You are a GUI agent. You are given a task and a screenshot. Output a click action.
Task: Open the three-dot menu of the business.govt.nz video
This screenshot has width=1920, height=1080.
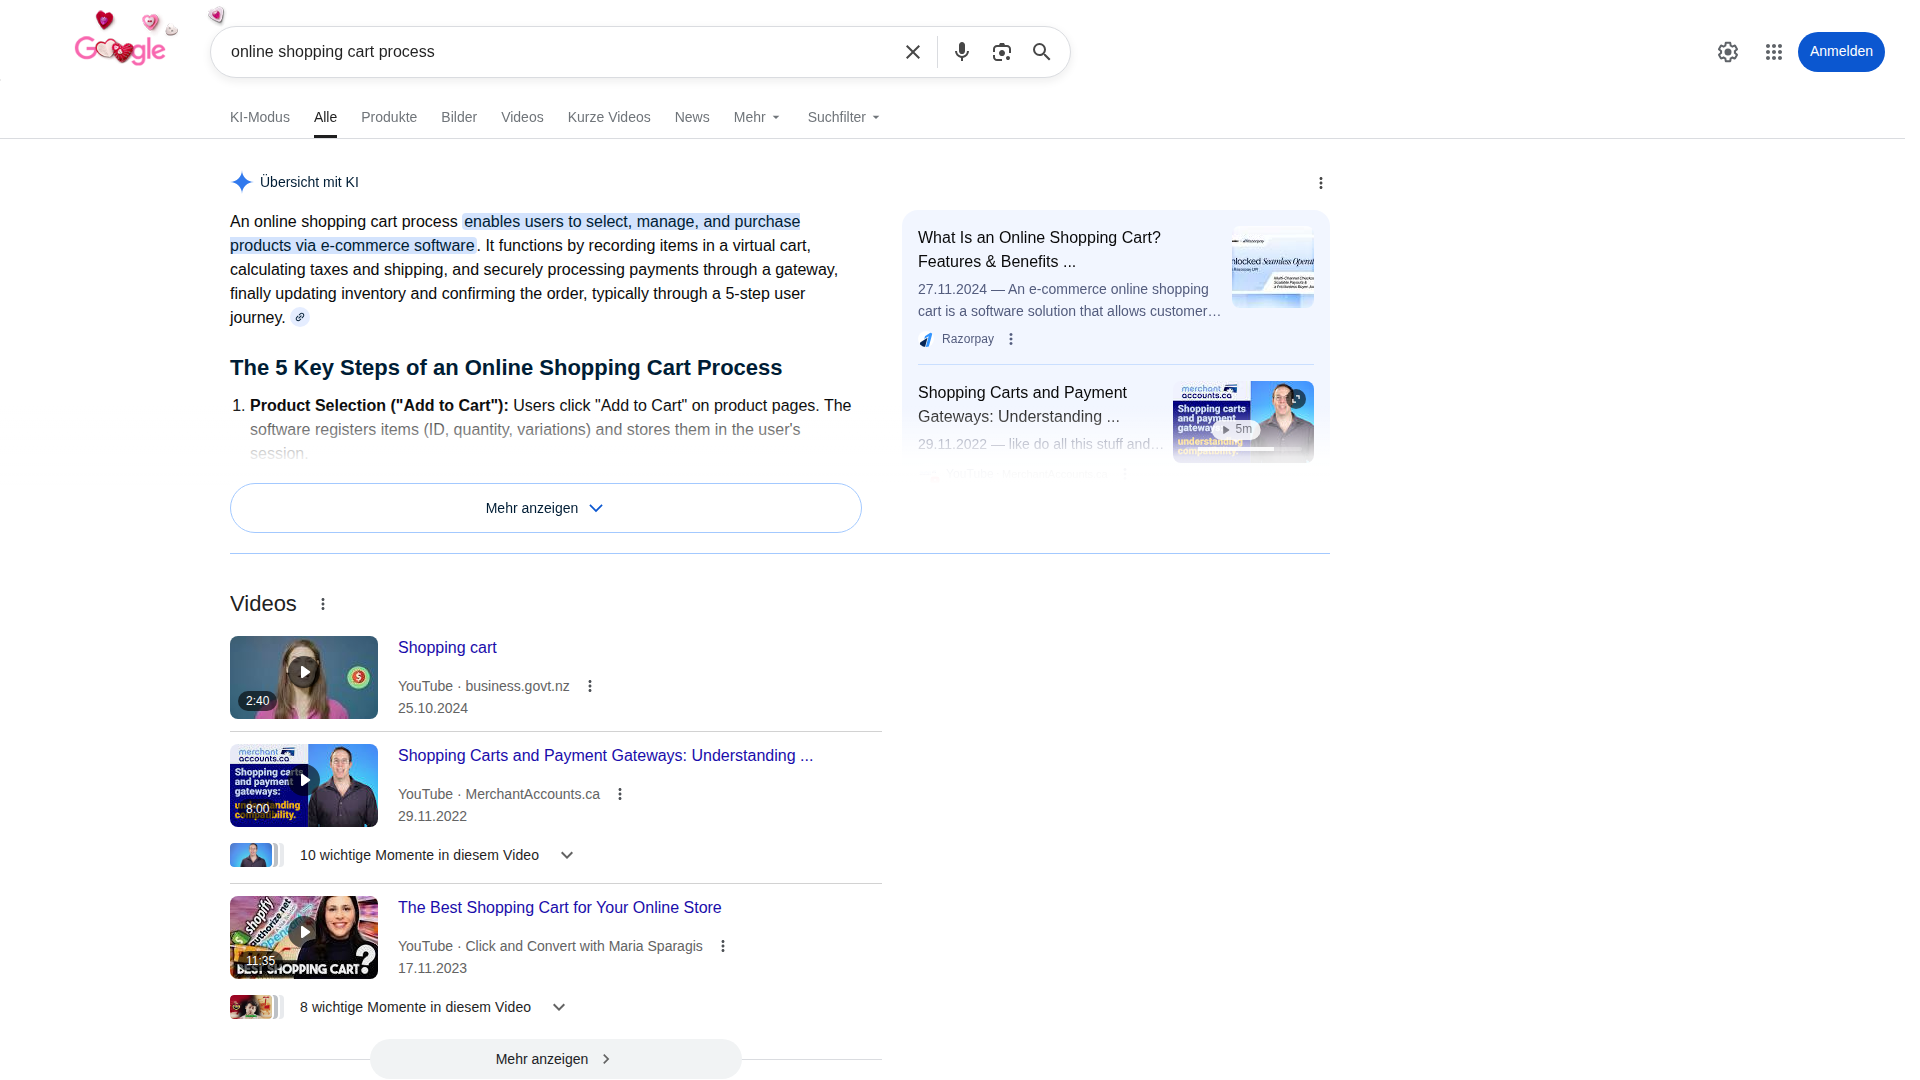(x=589, y=686)
